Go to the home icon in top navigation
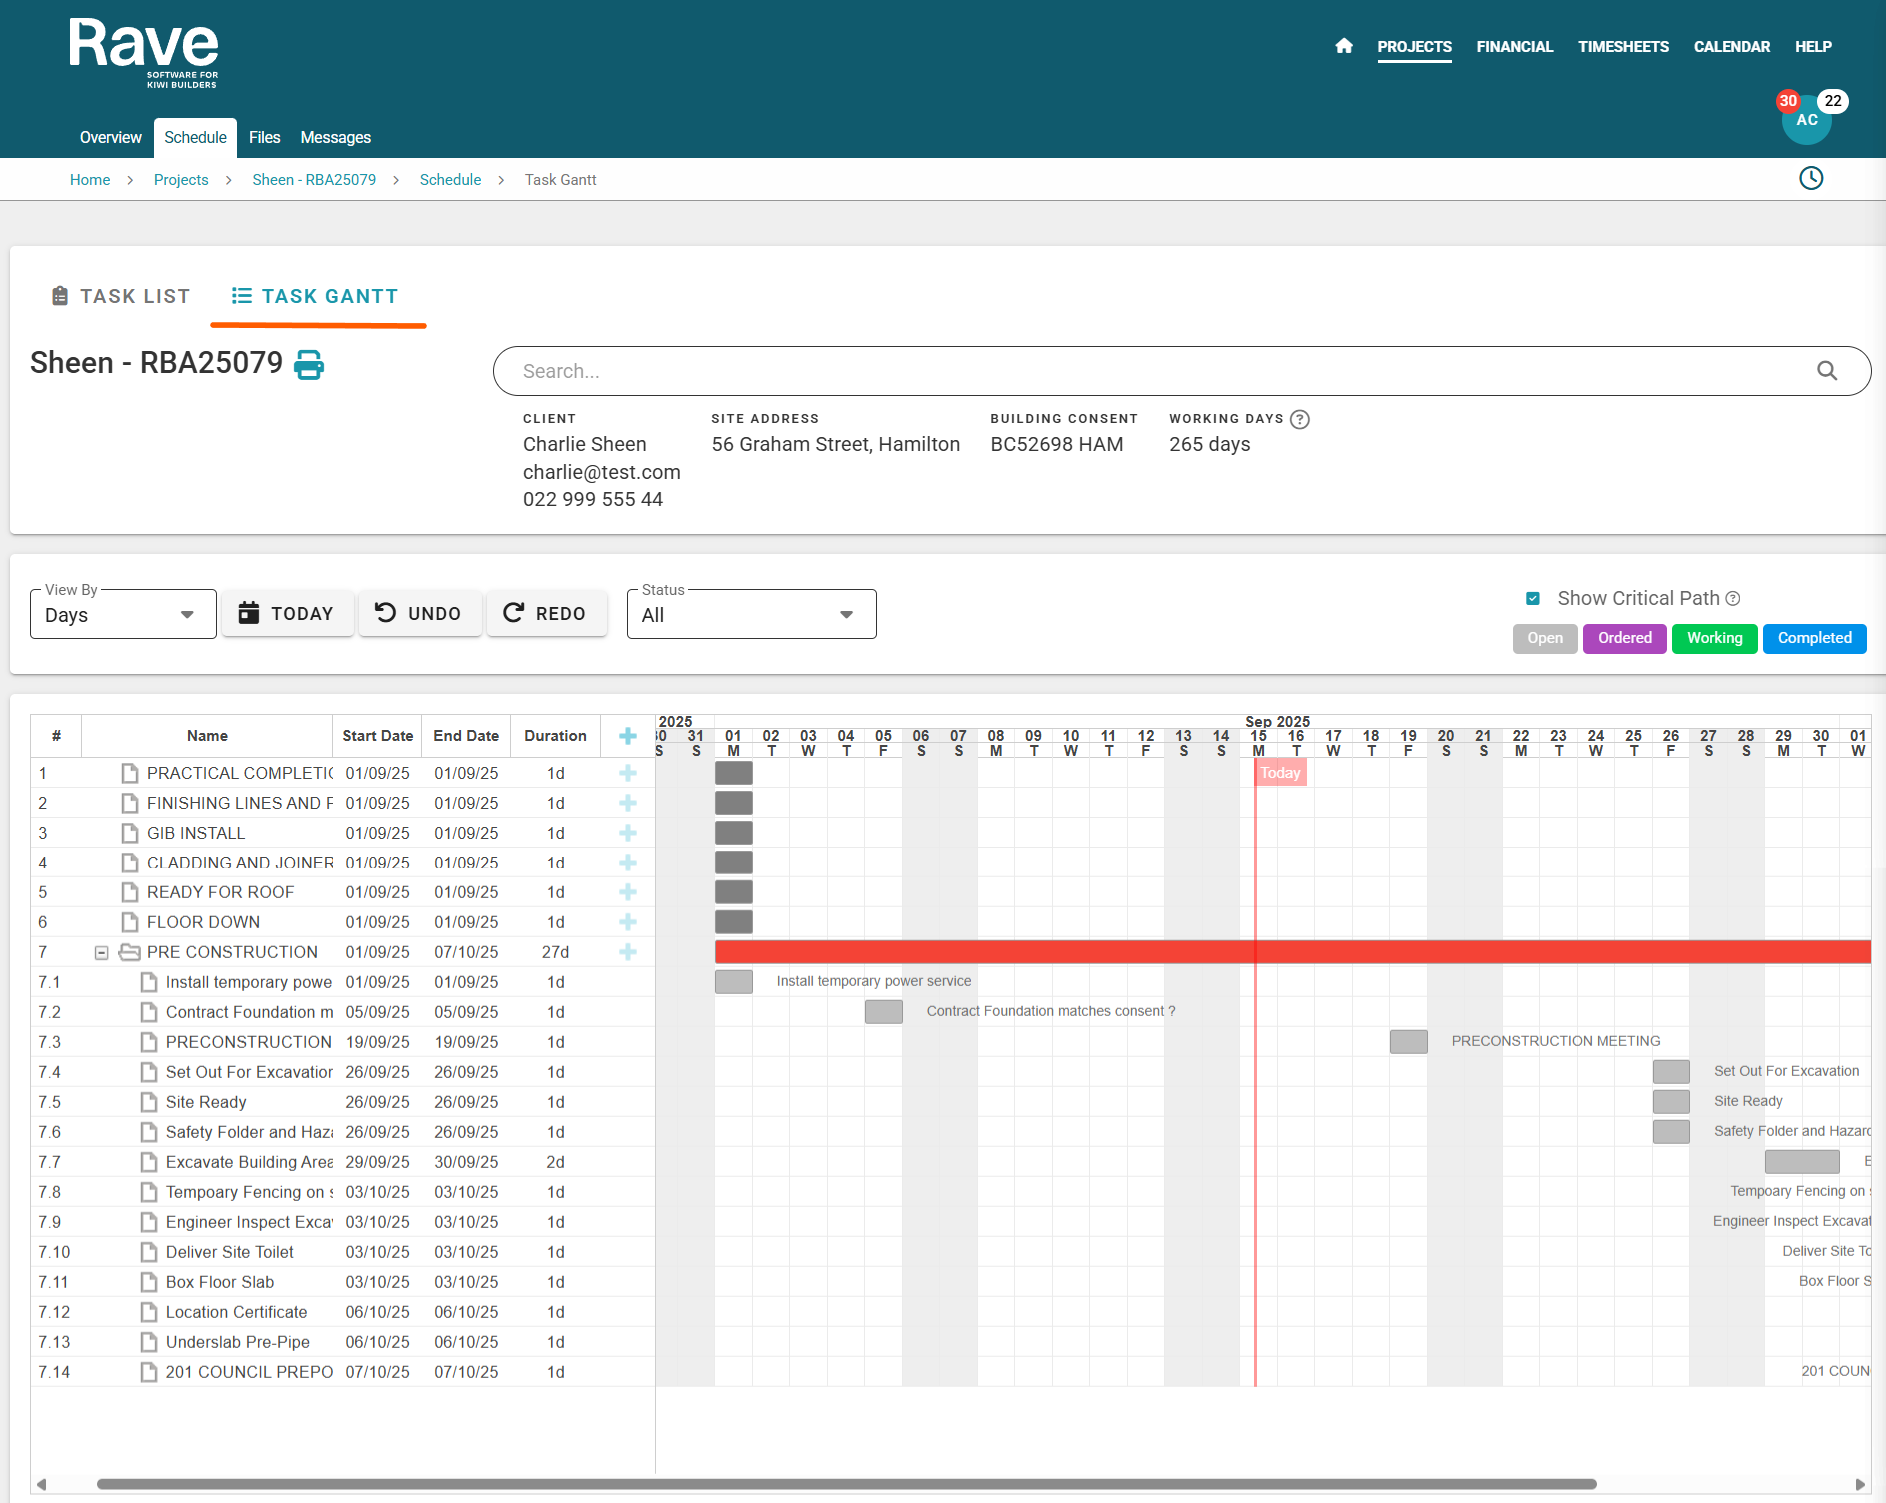This screenshot has width=1886, height=1503. coord(1344,46)
